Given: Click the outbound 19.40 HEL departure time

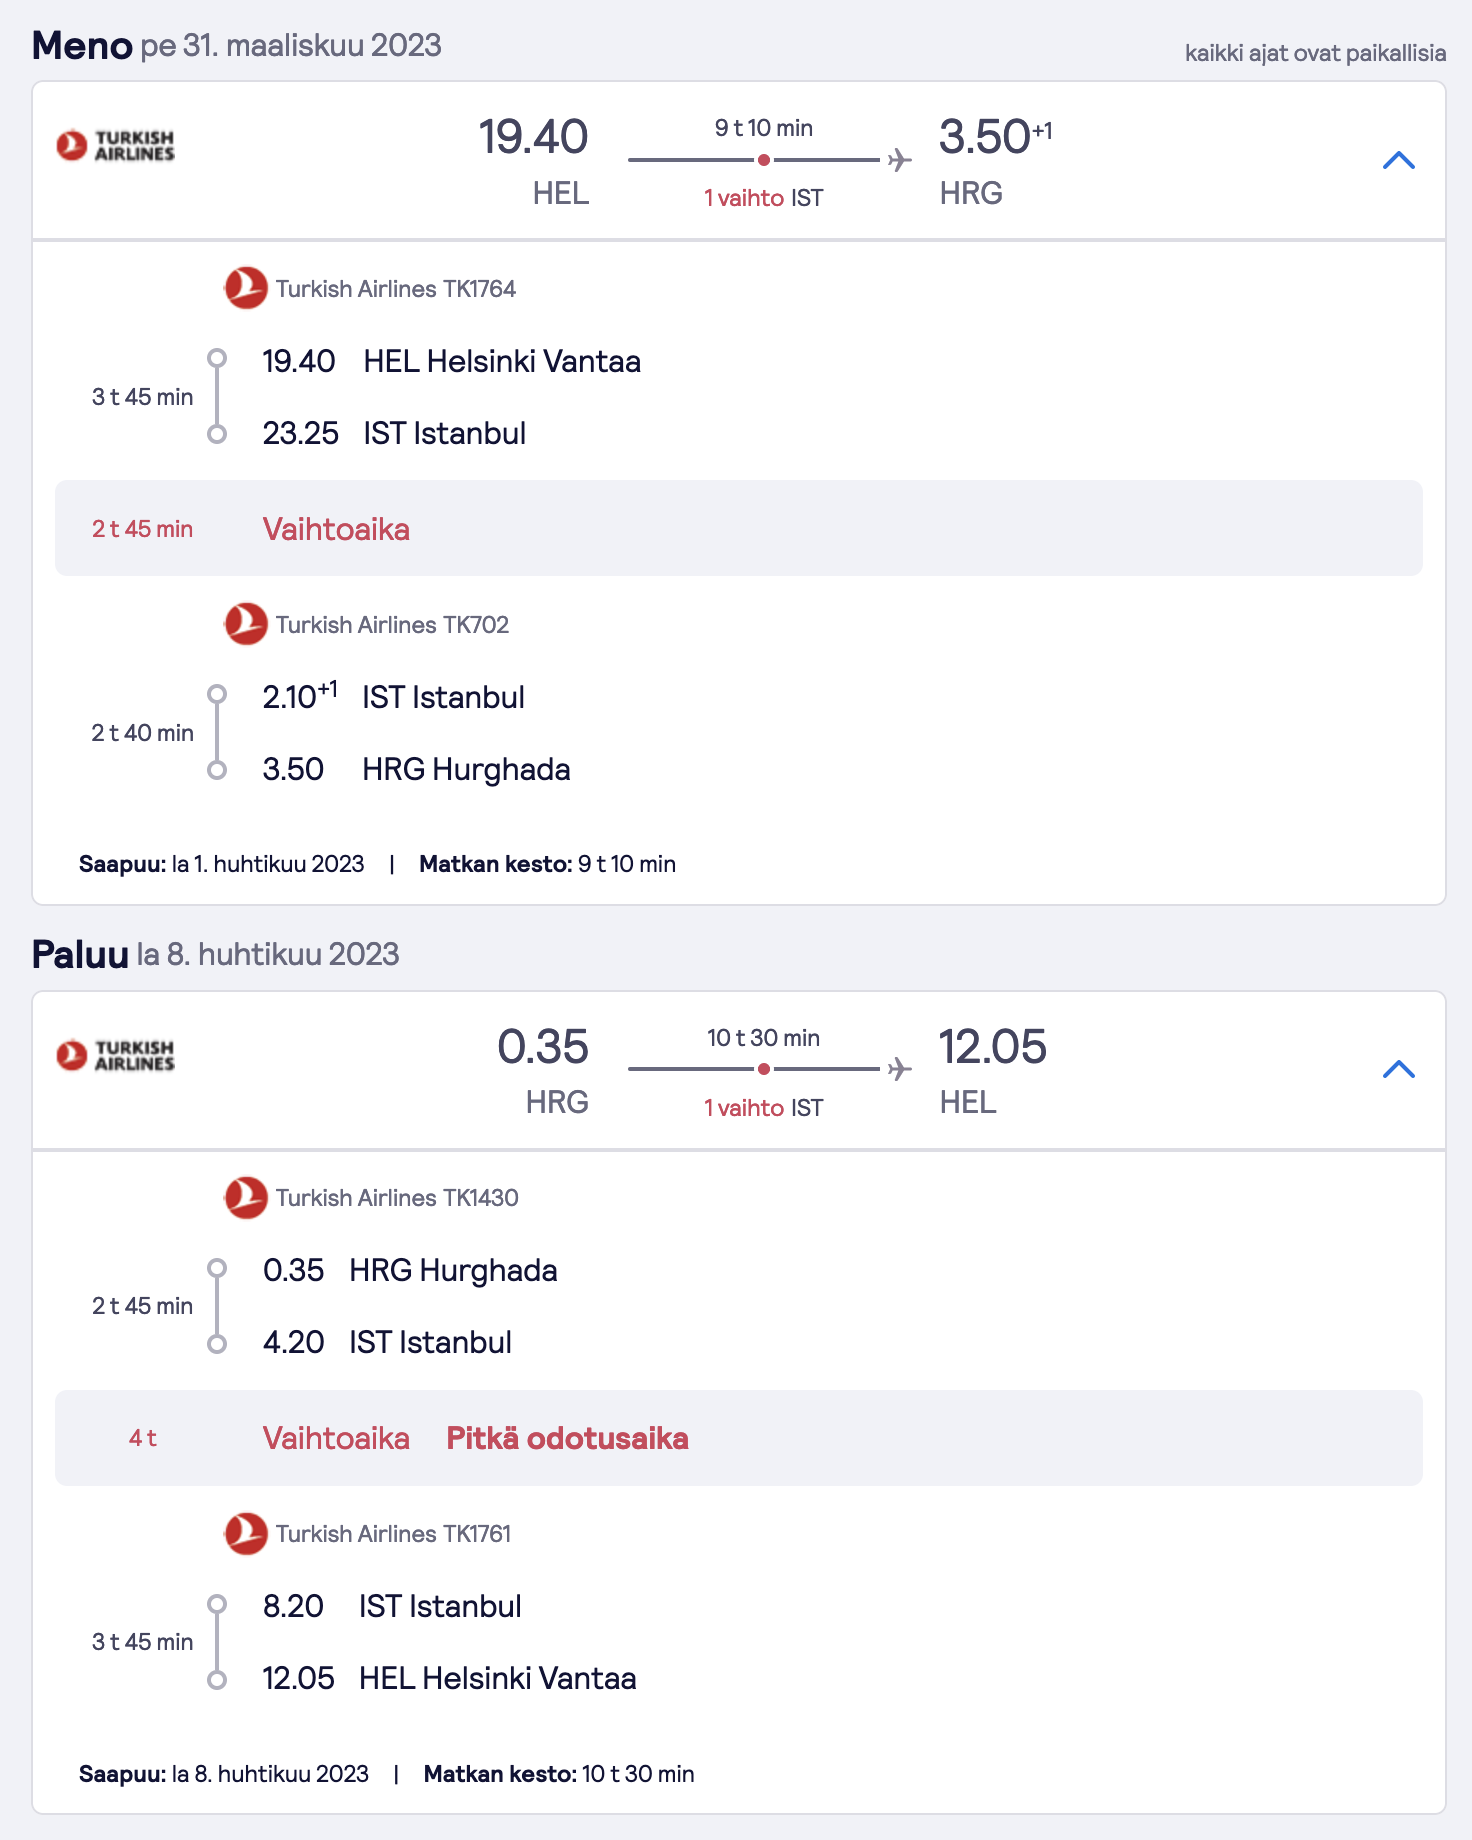Looking at the screenshot, I should click(x=533, y=137).
